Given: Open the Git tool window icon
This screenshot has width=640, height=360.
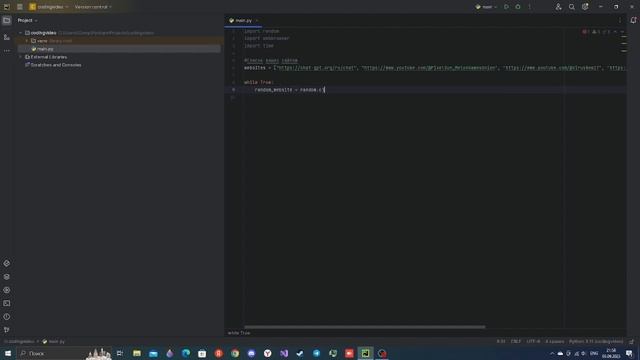Looking at the screenshot, I should (7, 330).
